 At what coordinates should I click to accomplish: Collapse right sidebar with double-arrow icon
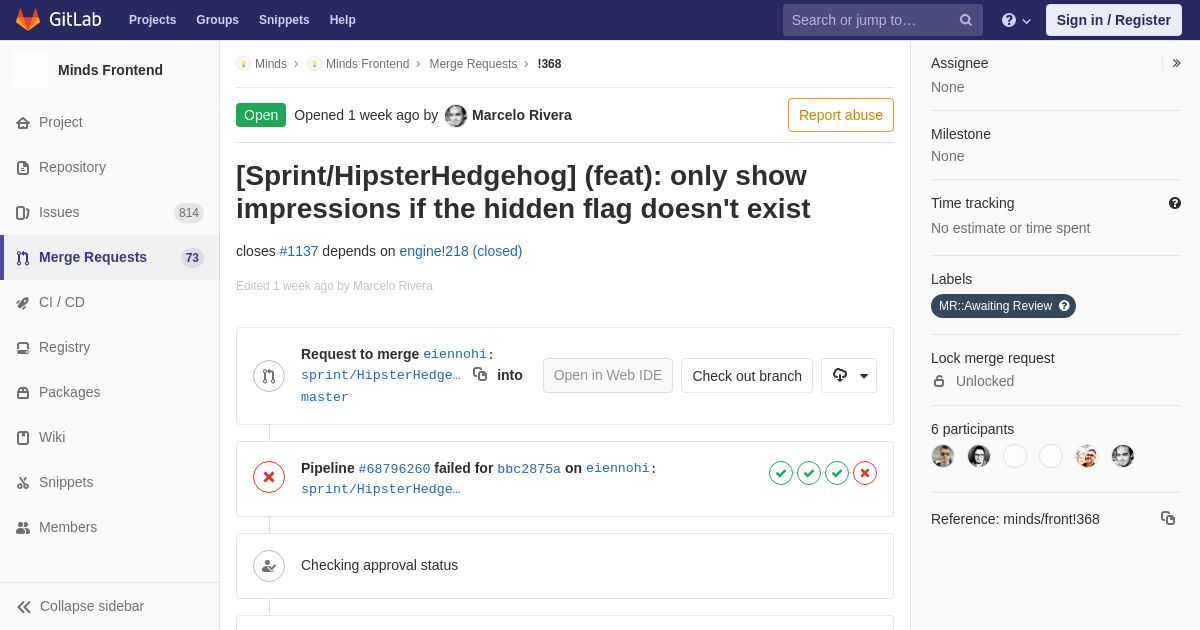1176,63
